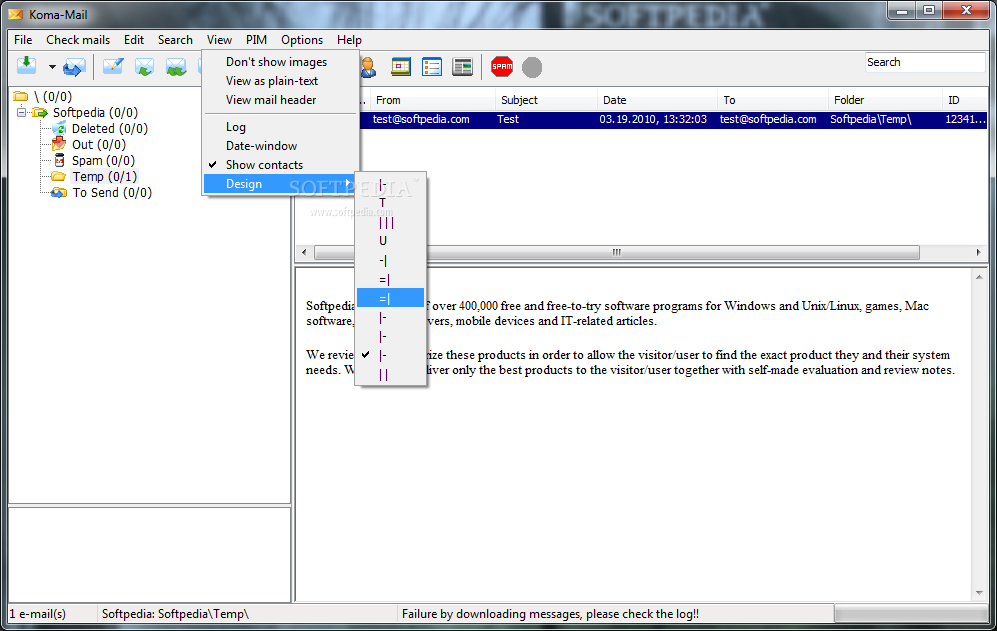The image size is (997, 631).
Task: Open the Help menu
Action: (x=349, y=39)
